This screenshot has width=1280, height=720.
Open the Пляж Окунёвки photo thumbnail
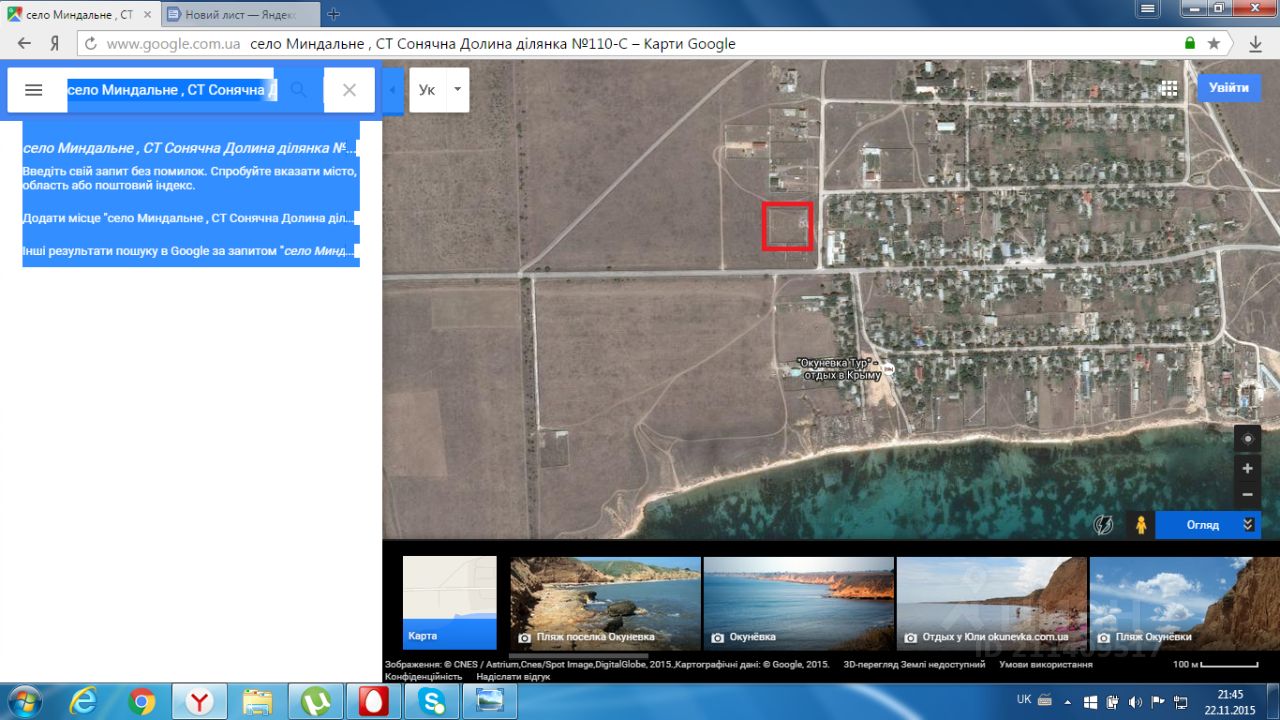pyautogui.click(x=1185, y=603)
